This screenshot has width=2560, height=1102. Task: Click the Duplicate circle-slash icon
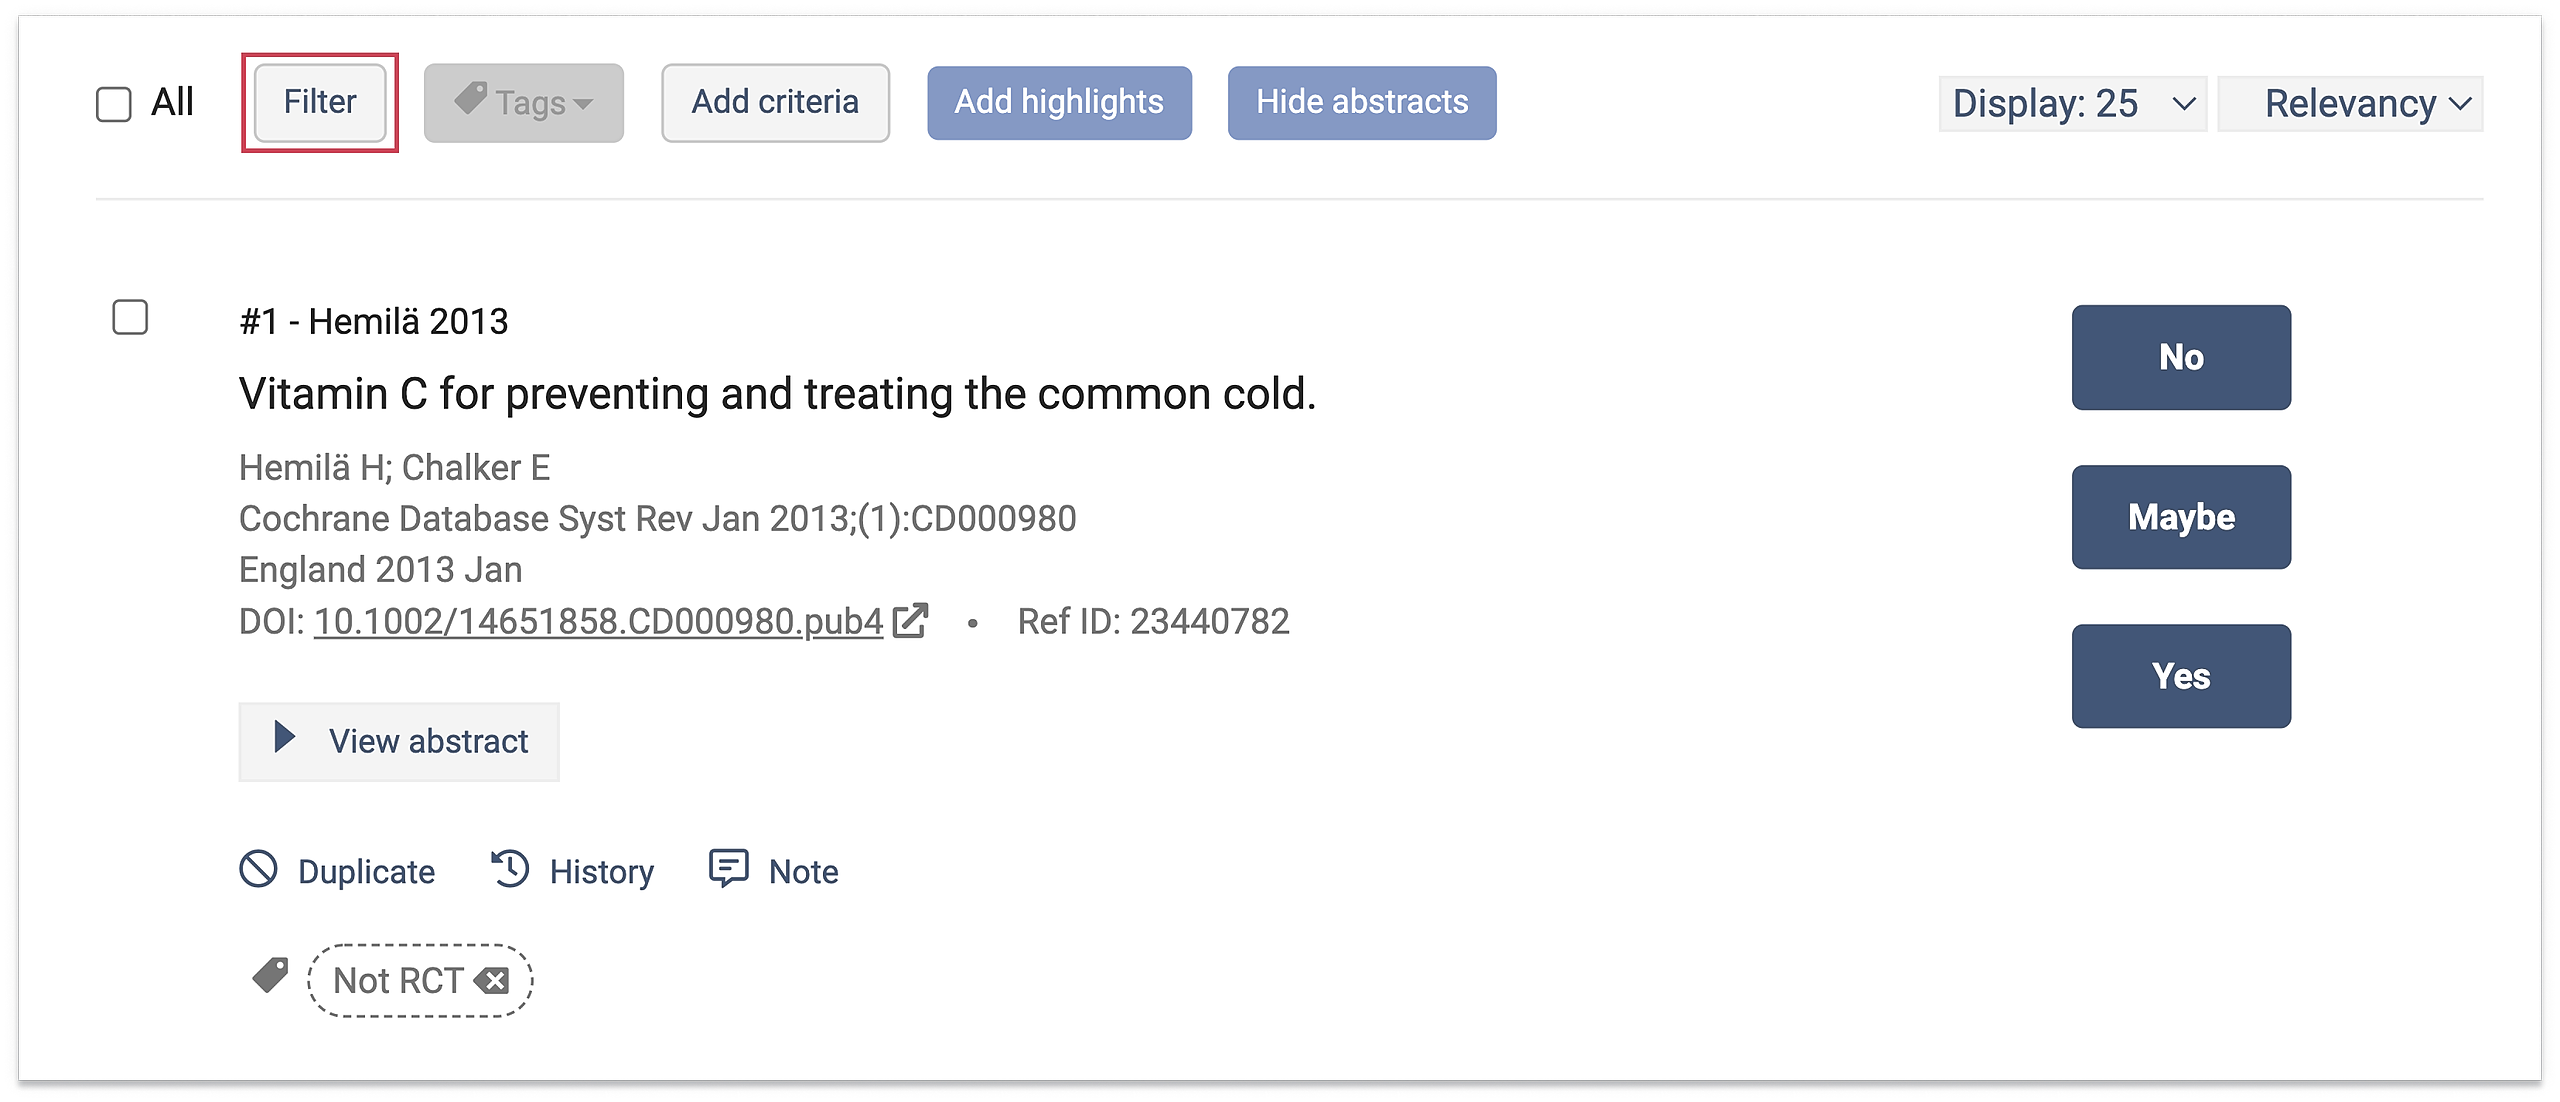pyautogui.click(x=258, y=869)
